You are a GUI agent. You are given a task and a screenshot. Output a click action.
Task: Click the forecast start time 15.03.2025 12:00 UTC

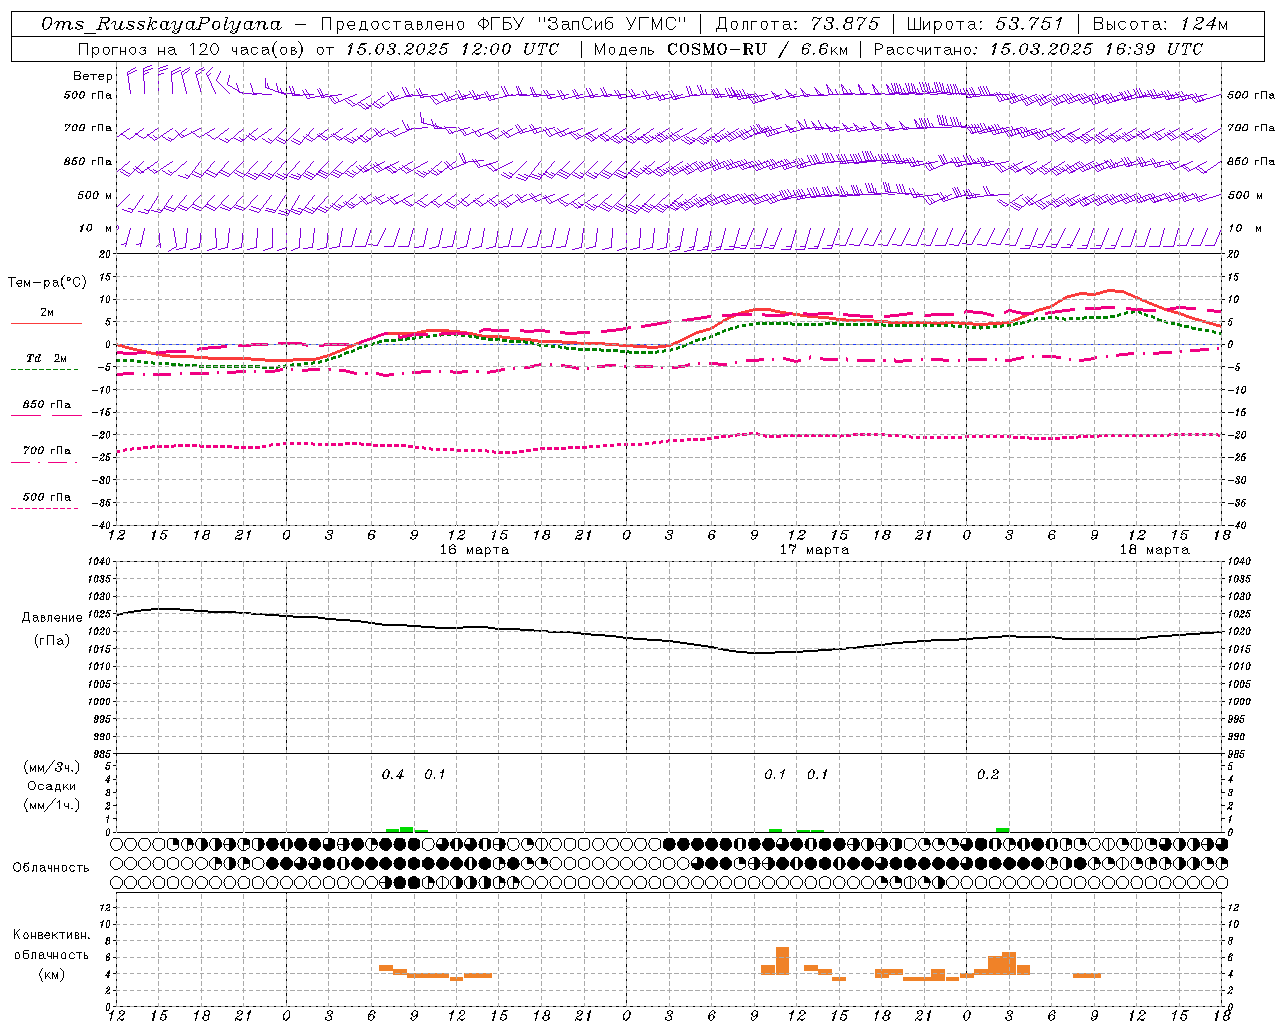click(452, 48)
